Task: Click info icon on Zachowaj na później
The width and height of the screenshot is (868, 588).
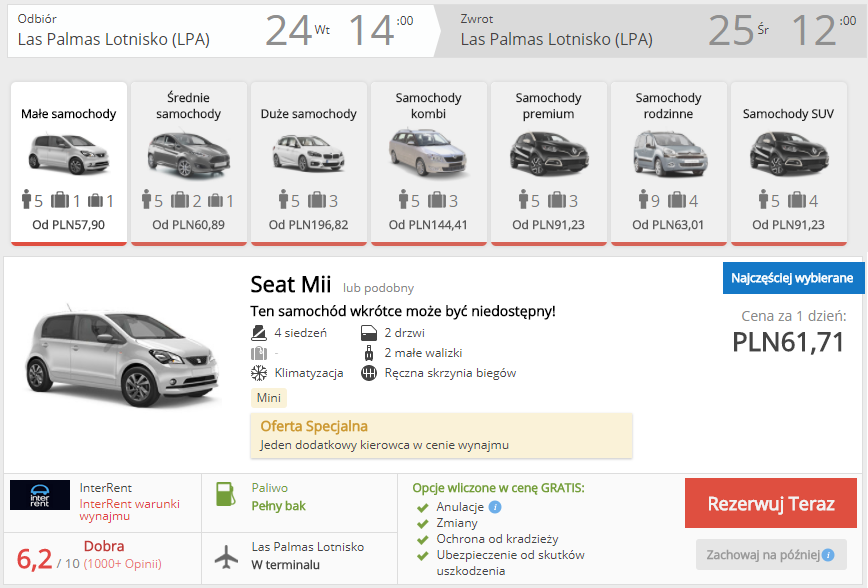Action: pos(828,555)
